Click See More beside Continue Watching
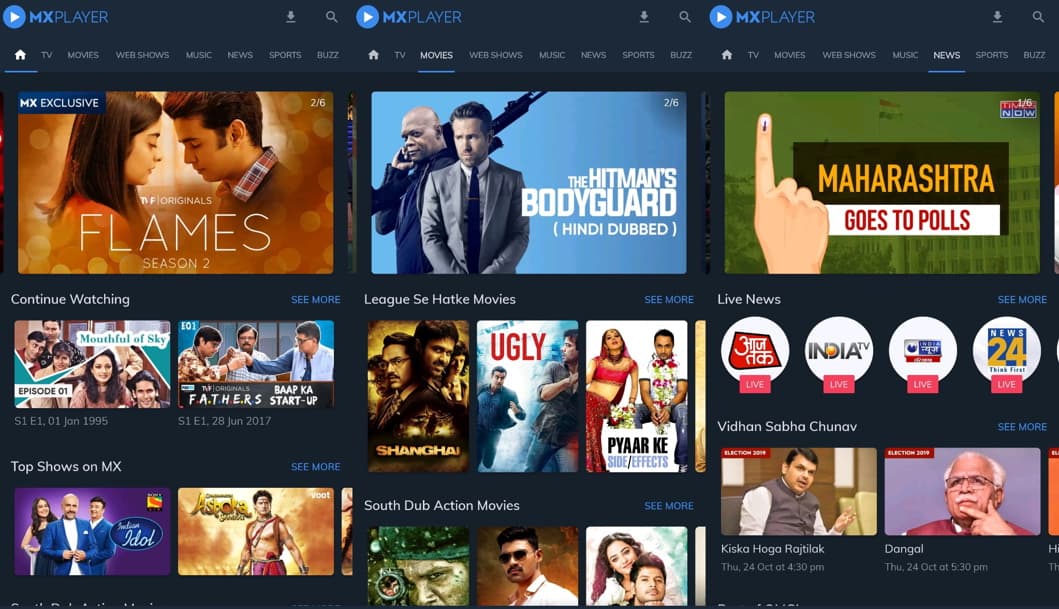Viewport: 1059px width, 609px height. [315, 299]
